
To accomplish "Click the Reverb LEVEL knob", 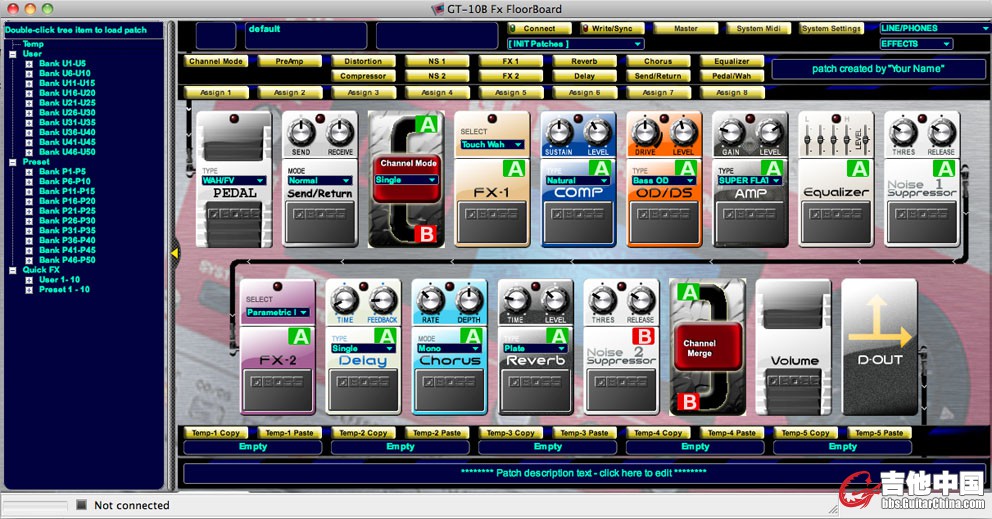I will click(555, 301).
